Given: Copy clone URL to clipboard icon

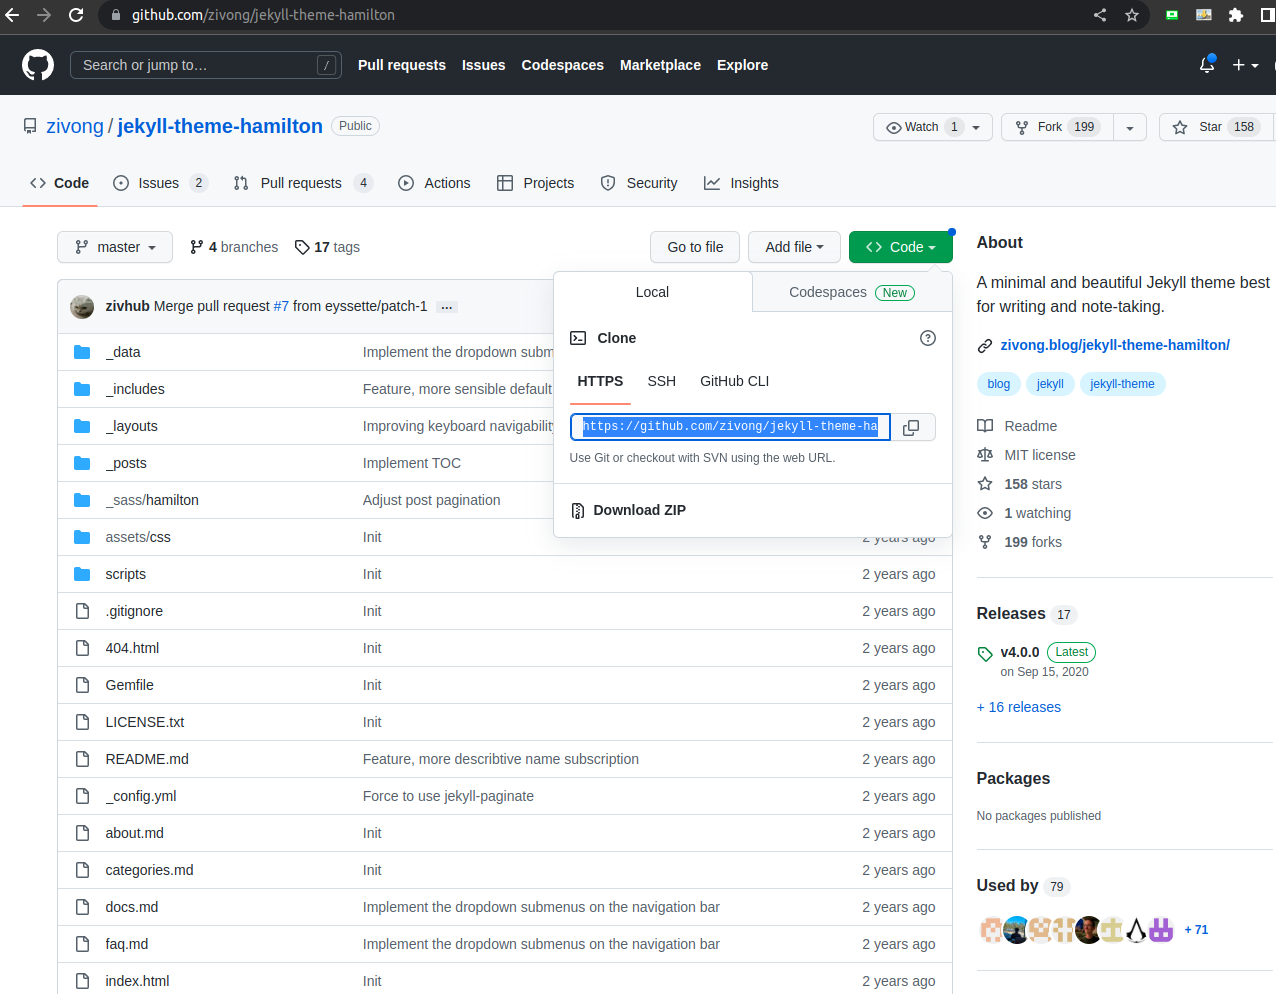Looking at the screenshot, I should 911,427.
